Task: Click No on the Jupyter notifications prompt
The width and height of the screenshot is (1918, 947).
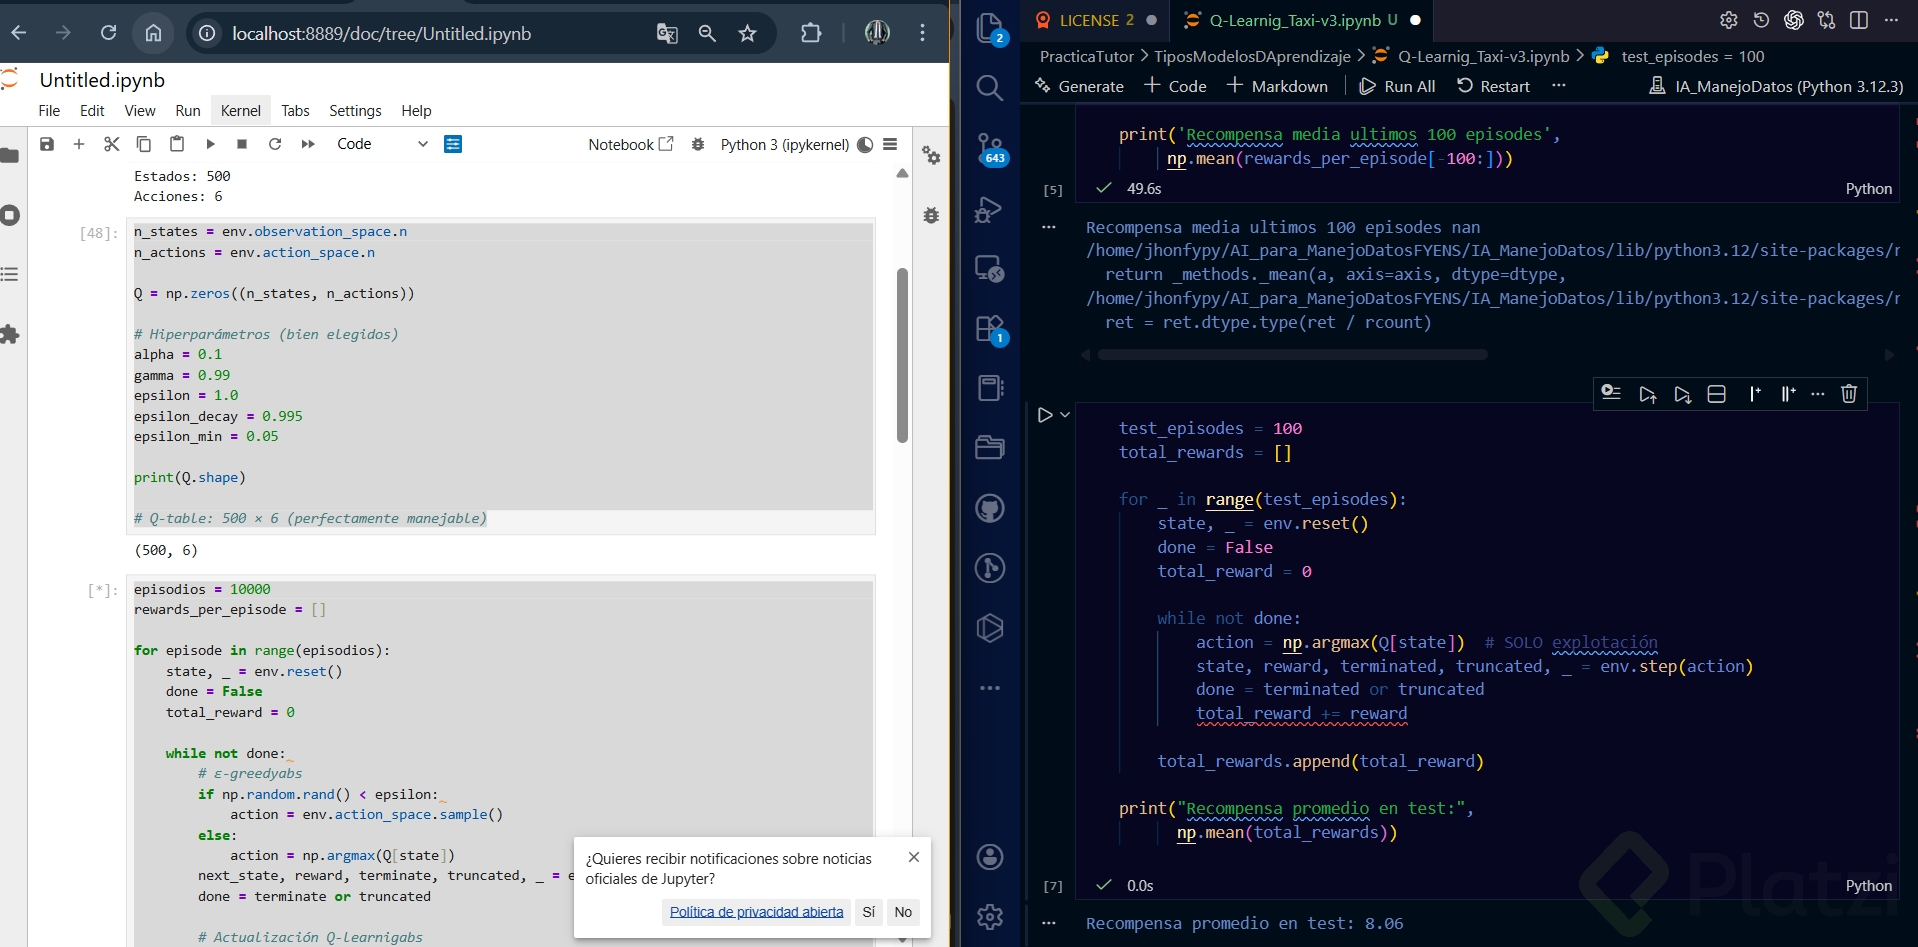Action: click(903, 912)
